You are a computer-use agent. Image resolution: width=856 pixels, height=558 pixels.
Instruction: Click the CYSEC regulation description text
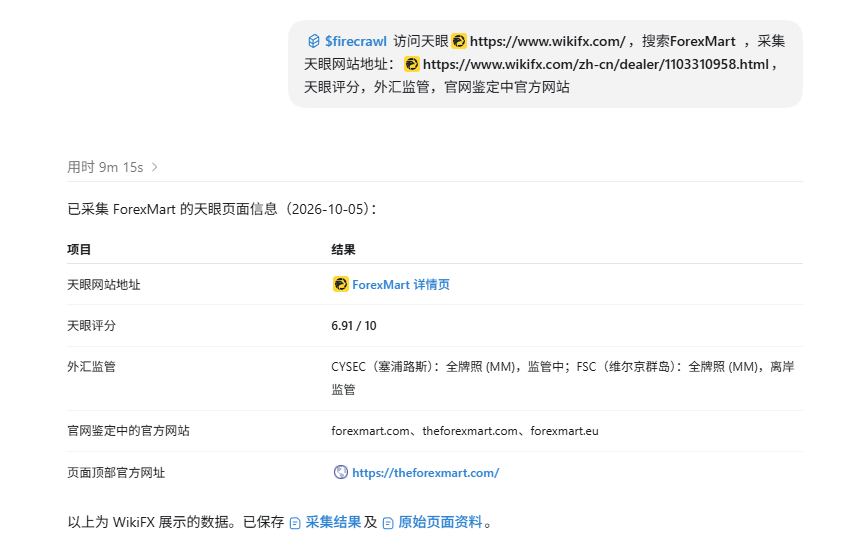563,378
